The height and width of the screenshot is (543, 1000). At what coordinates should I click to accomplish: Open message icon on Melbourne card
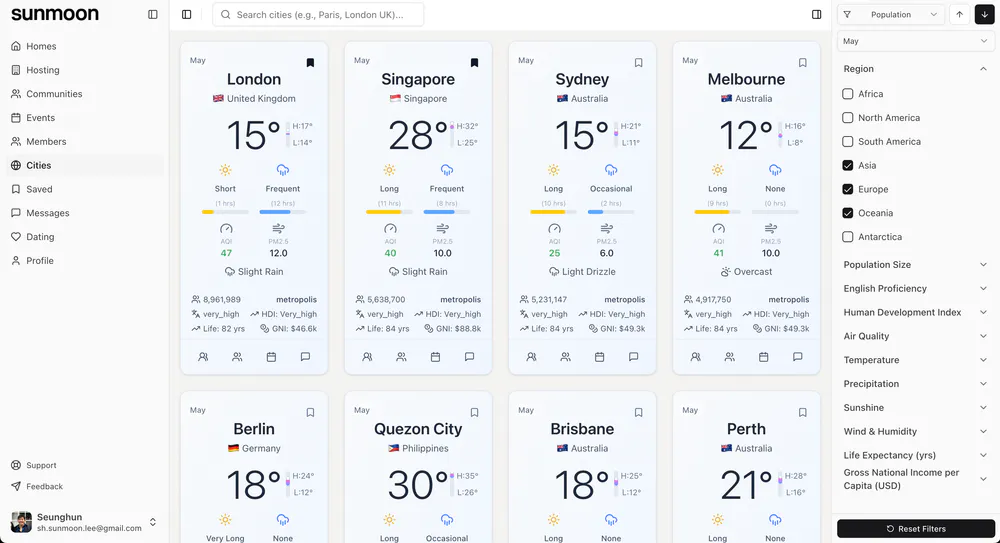point(797,357)
